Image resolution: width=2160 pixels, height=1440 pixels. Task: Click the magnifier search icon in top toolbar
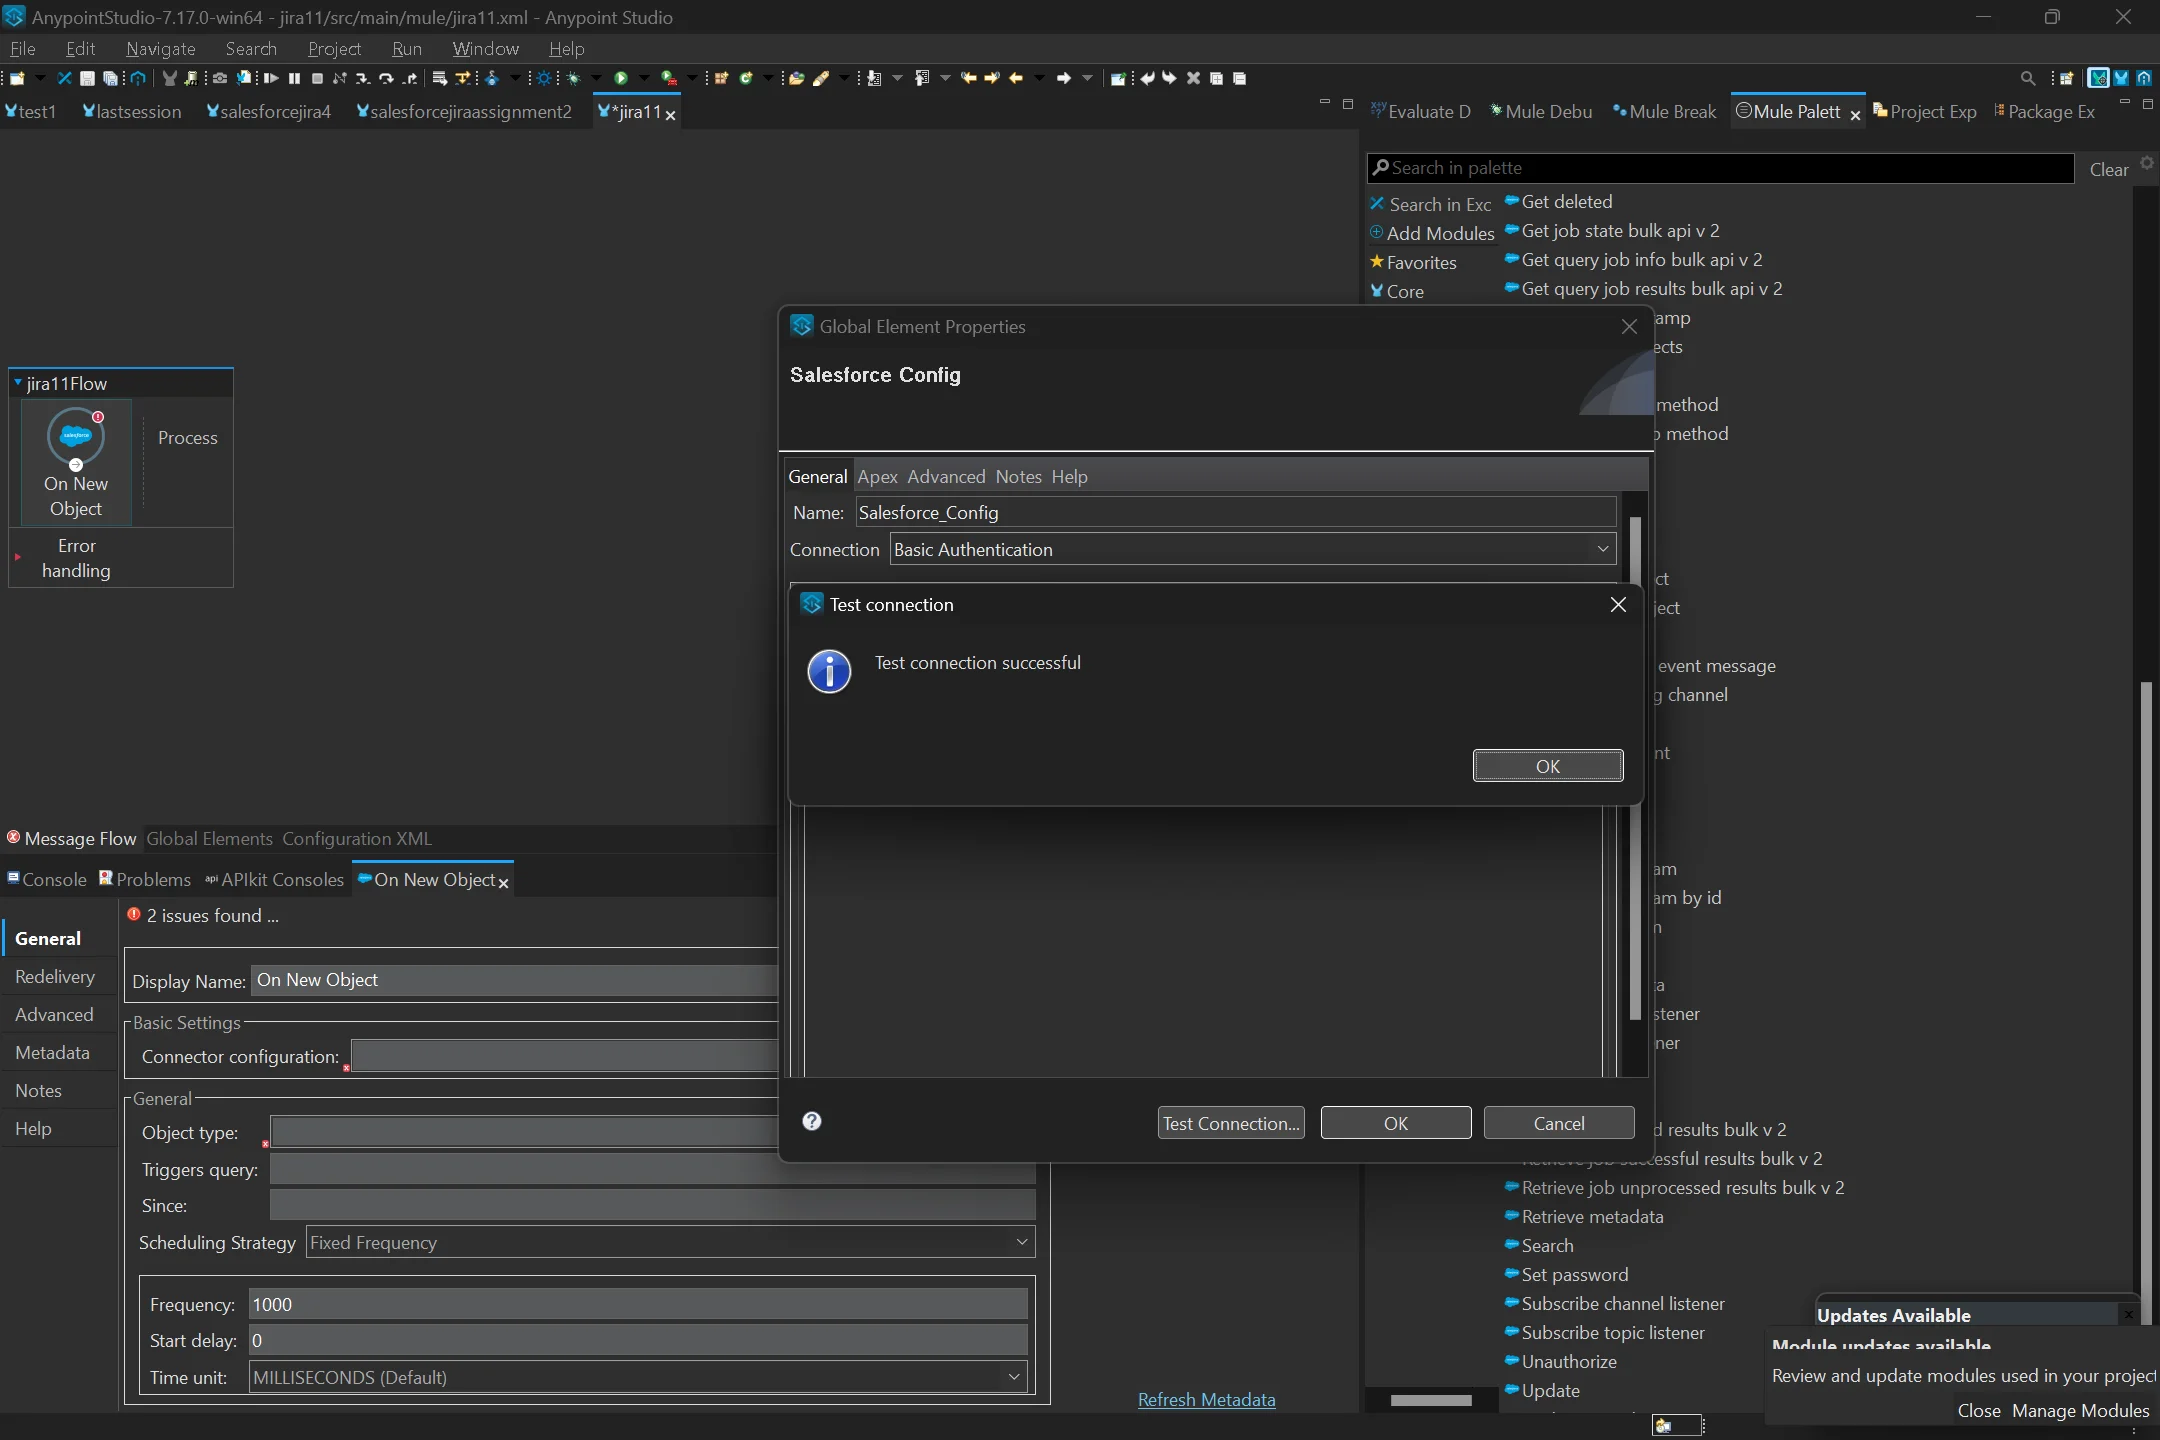tap(2027, 78)
